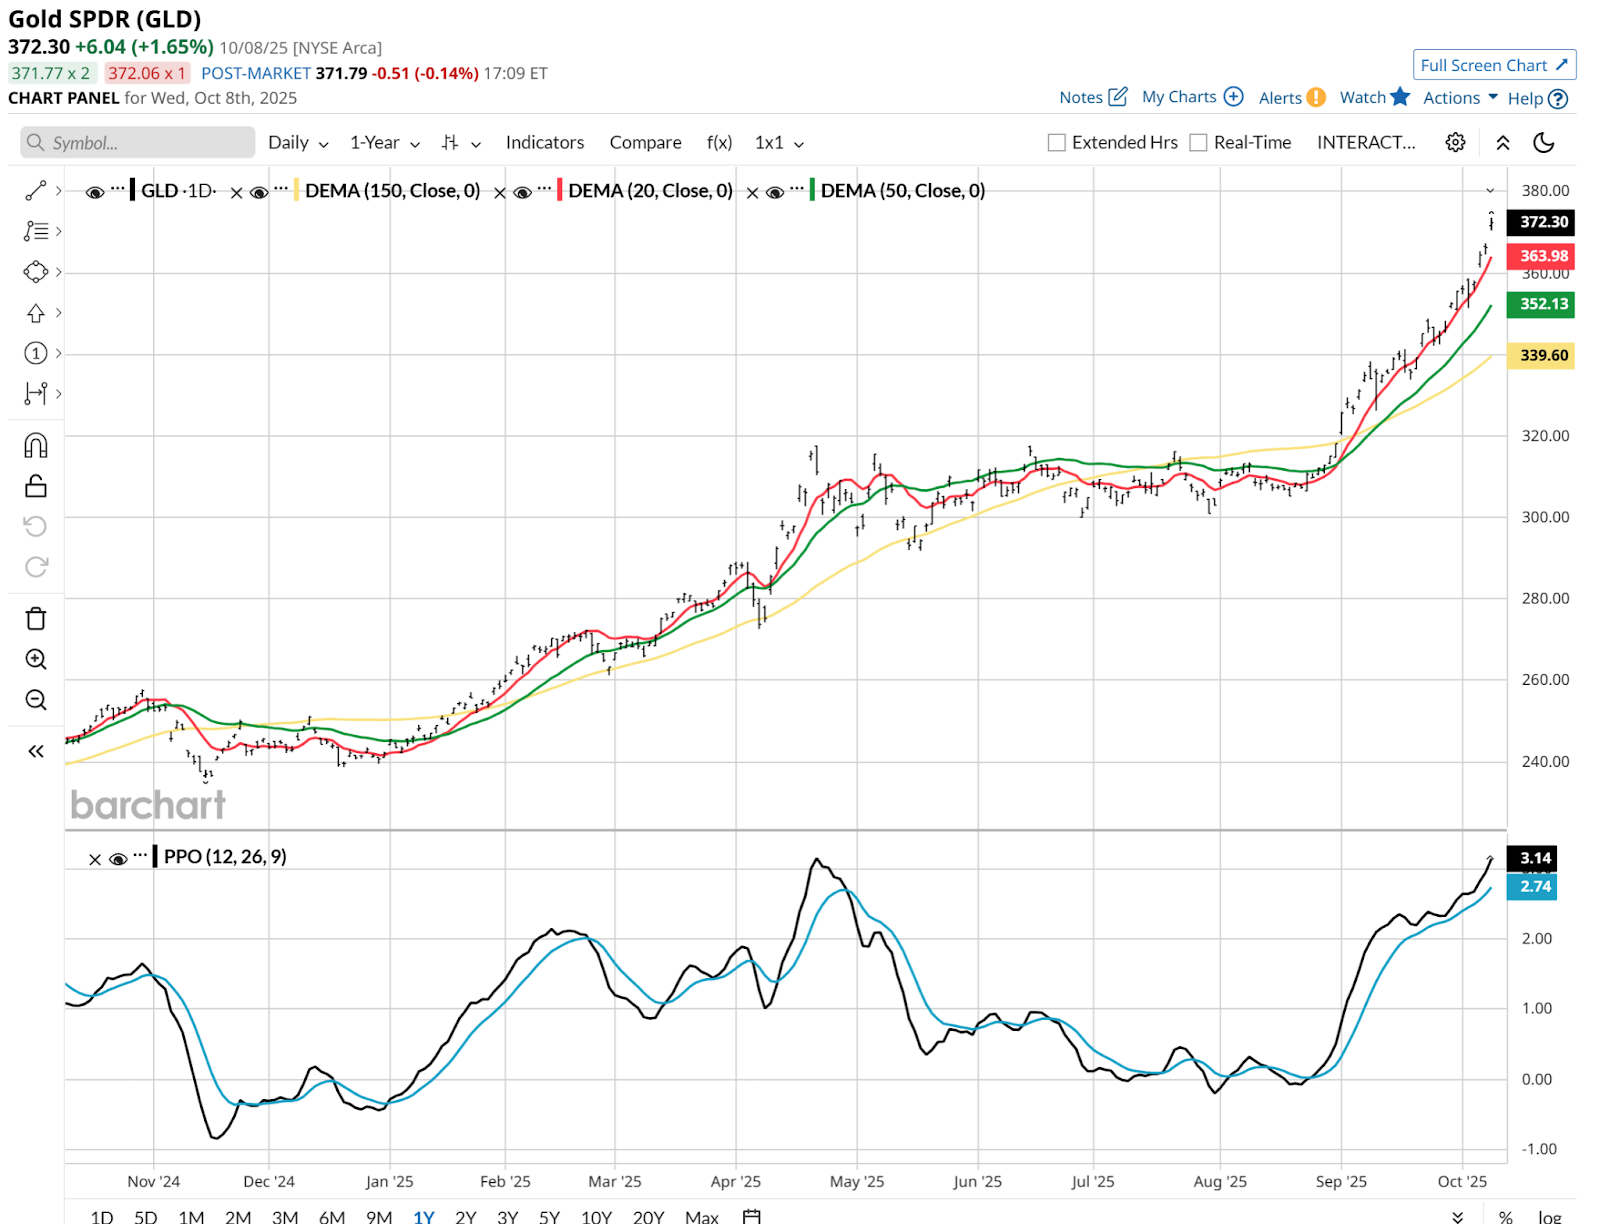The image size is (1600, 1224).
Task: Select the up arrow marker tool
Action: [36, 313]
